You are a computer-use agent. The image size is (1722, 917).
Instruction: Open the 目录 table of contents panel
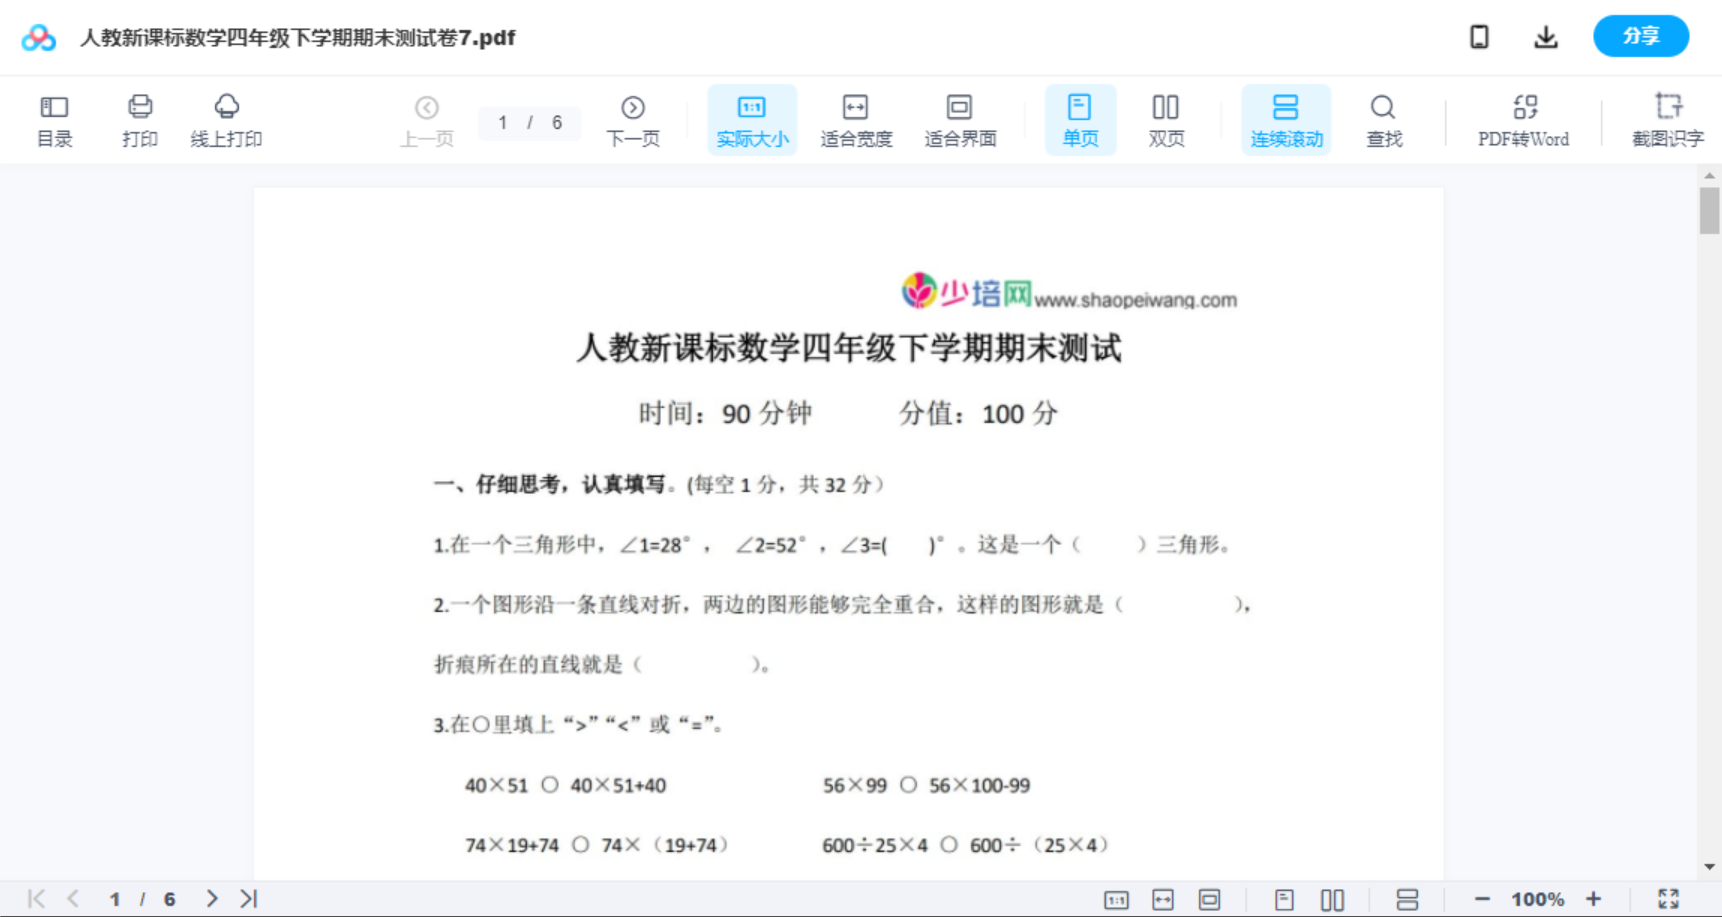coord(54,119)
